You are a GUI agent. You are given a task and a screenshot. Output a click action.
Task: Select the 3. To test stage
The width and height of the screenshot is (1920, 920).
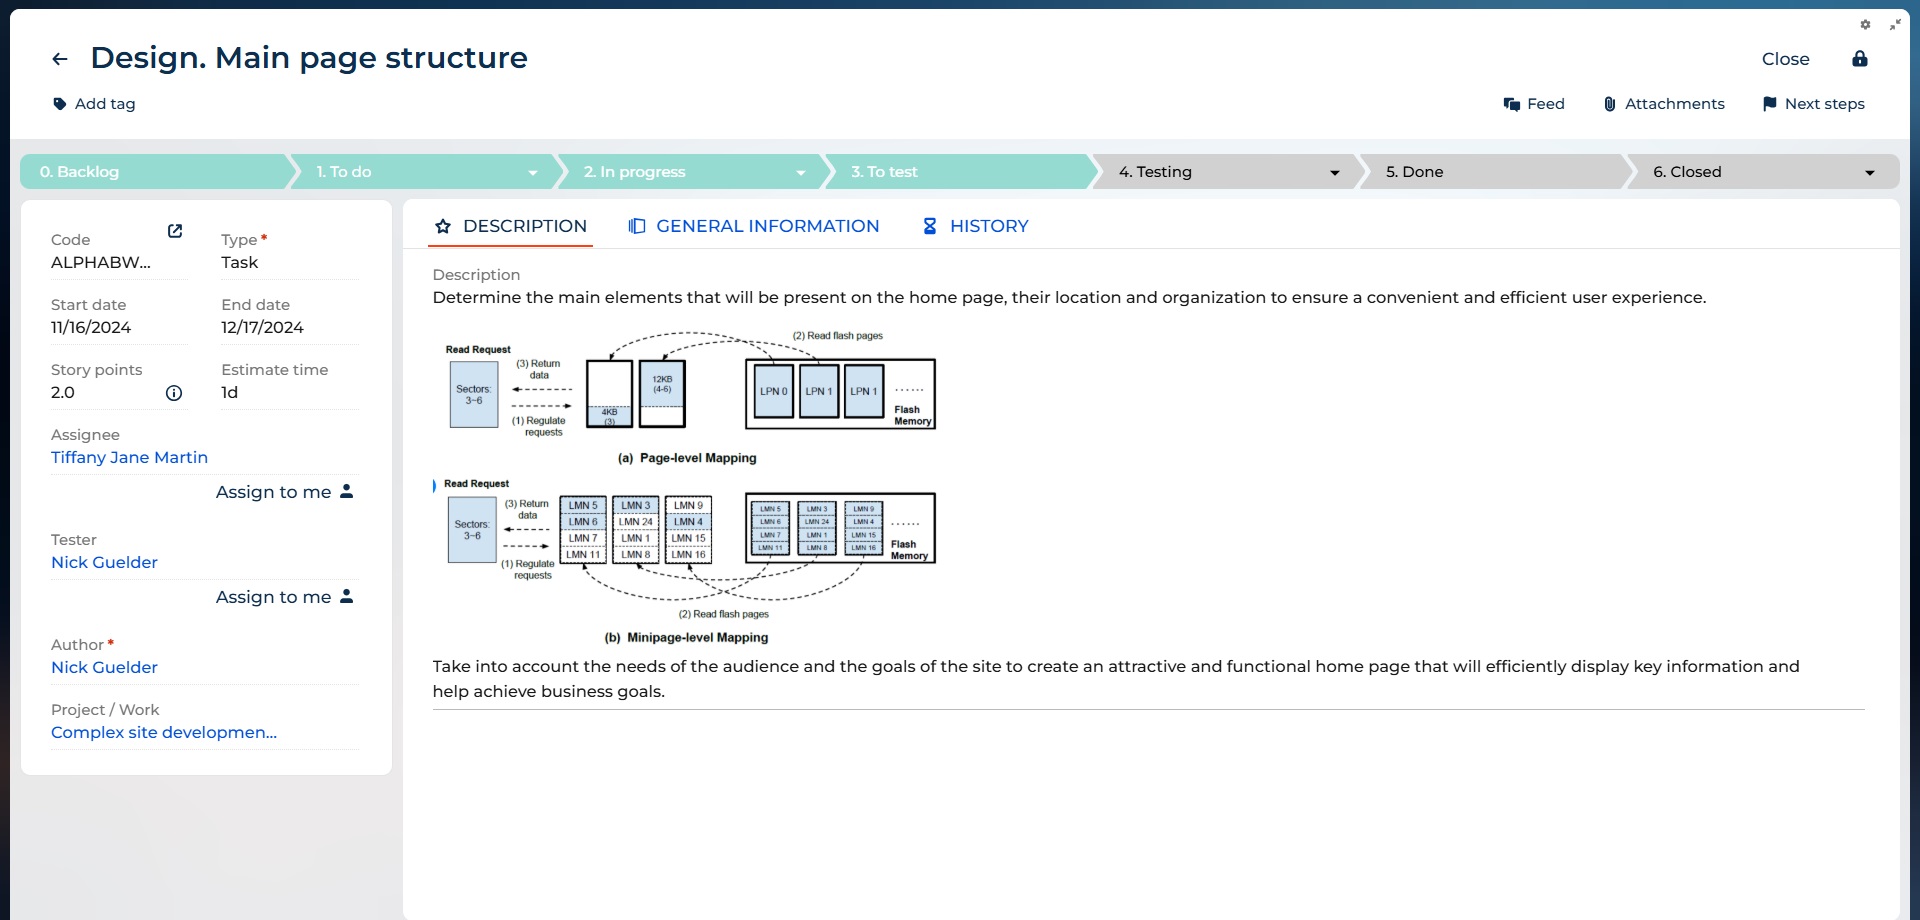960,172
